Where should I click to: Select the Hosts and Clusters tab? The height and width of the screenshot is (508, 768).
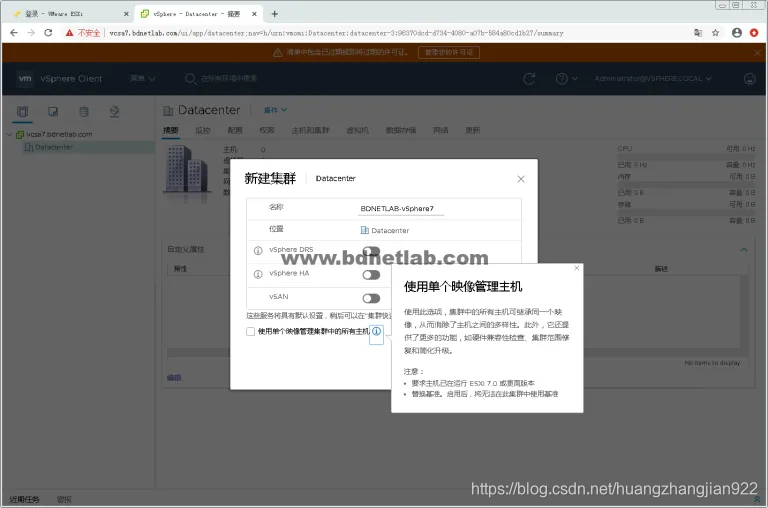tap(311, 130)
